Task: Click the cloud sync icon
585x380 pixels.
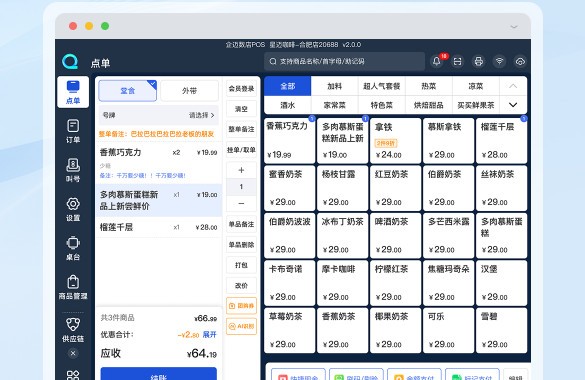Action: pyautogui.click(x=520, y=61)
